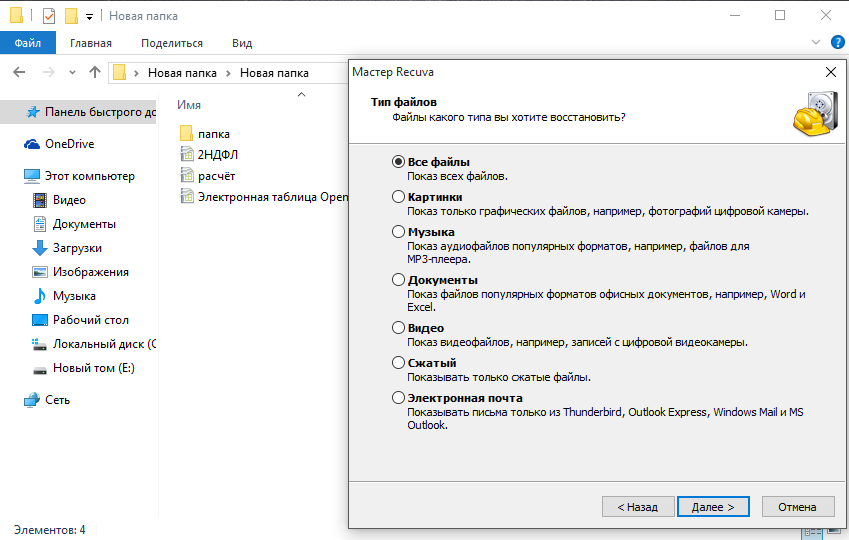Select the Музыка note icon in sidebar

40,296
